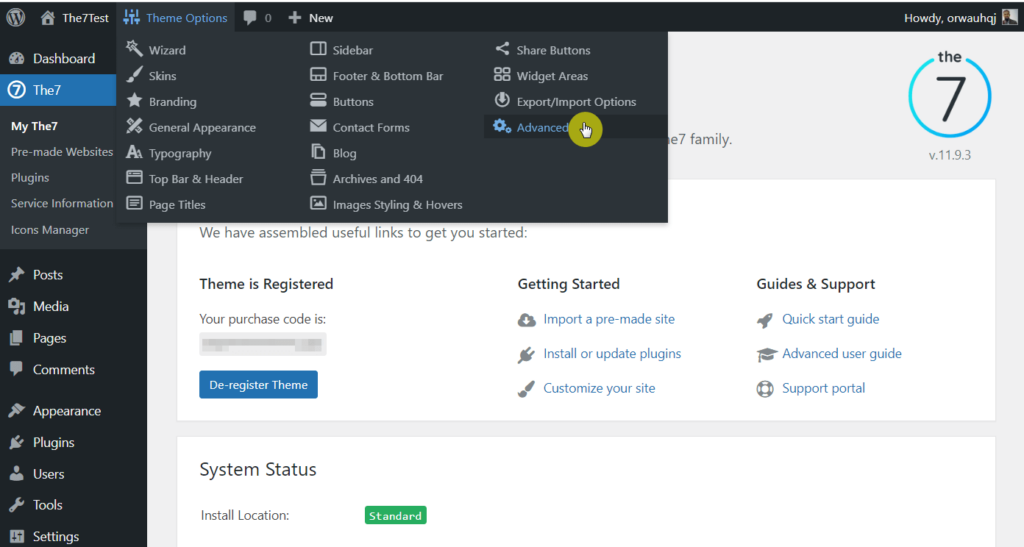This screenshot has width=1024, height=547.
Task: Click the plus icon next to New
Action: (295, 18)
